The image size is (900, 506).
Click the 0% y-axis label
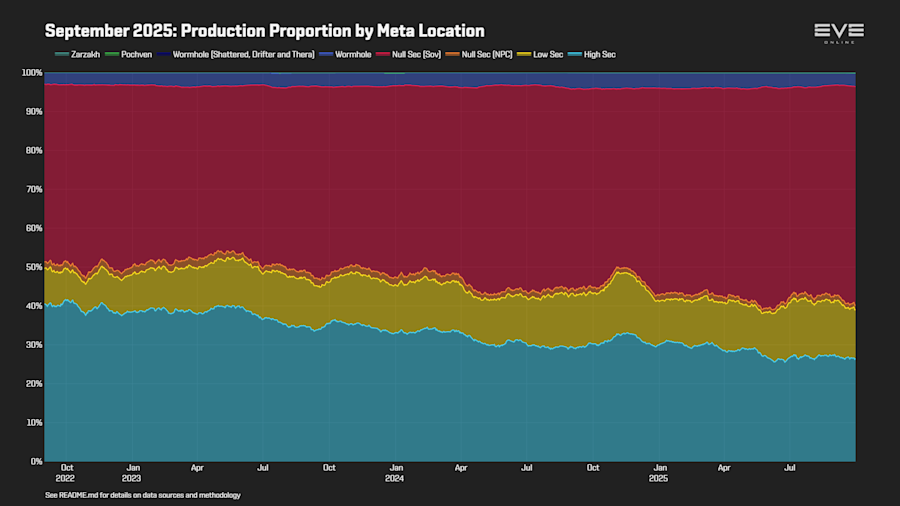[x=36, y=461]
